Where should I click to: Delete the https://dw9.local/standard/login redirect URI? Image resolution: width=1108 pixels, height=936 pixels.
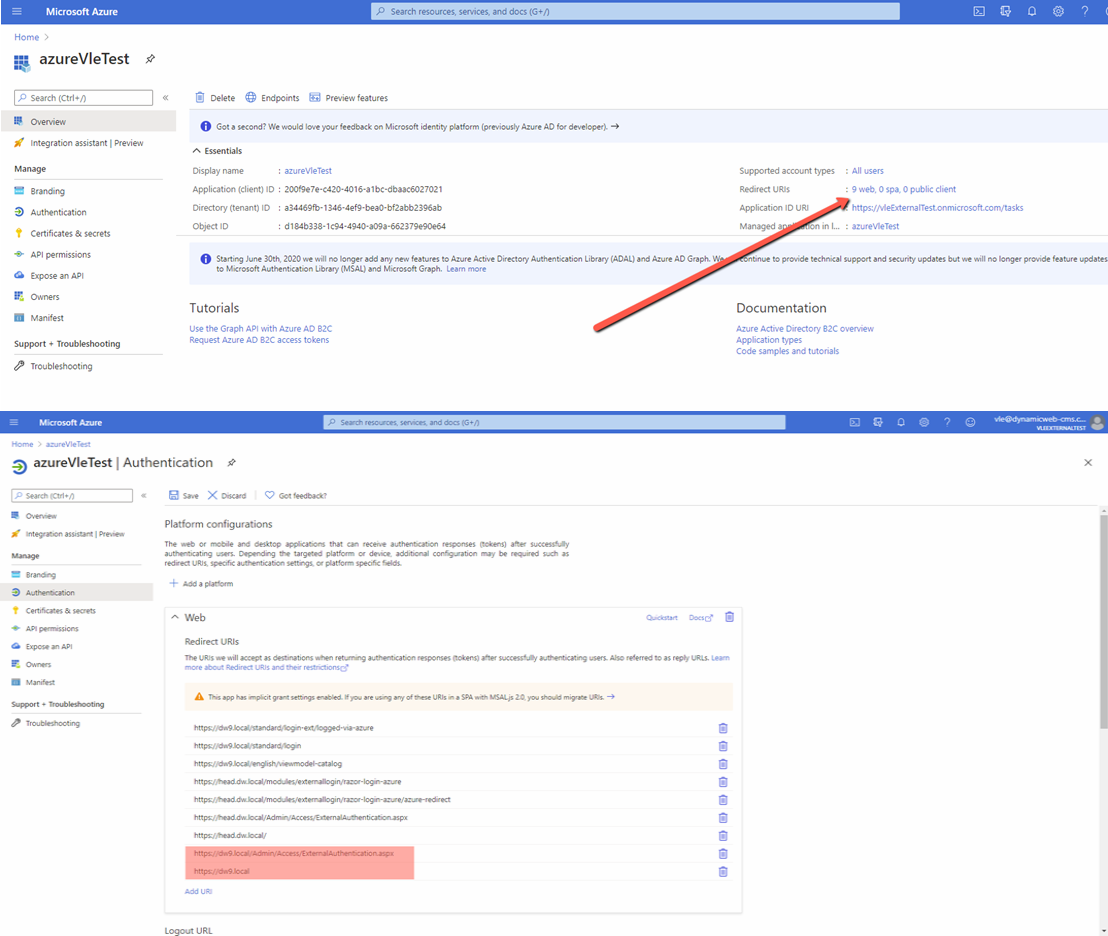723,746
